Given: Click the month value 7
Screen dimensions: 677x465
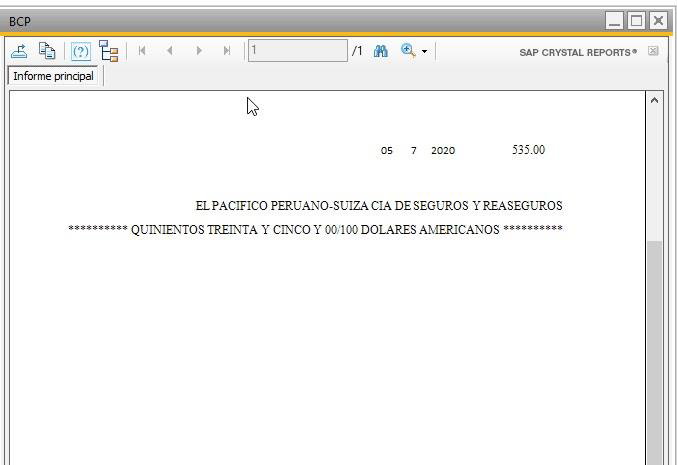Looking at the screenshot, I should click(x=414, y=151).
